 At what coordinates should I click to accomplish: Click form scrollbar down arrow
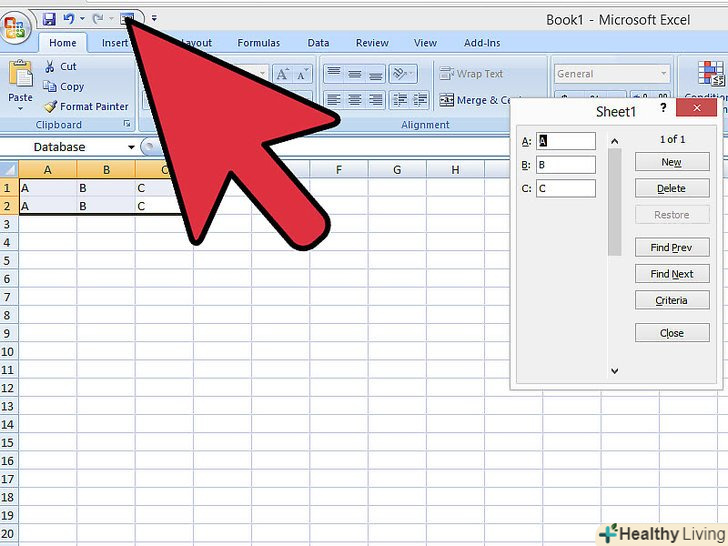coord(615,370)
